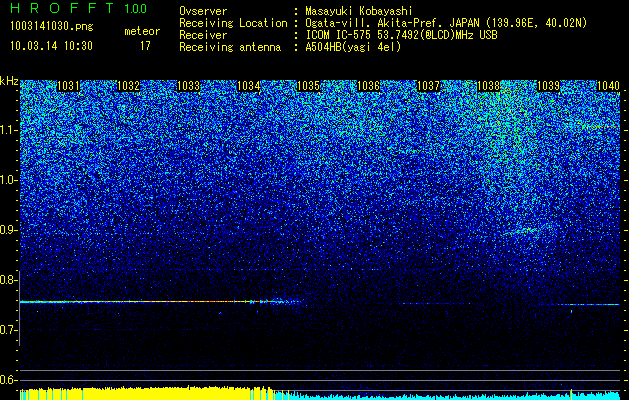Viewport: 629px width, 400px height.
Task: Click the kHz axis unit label
Action: point(9,82)
